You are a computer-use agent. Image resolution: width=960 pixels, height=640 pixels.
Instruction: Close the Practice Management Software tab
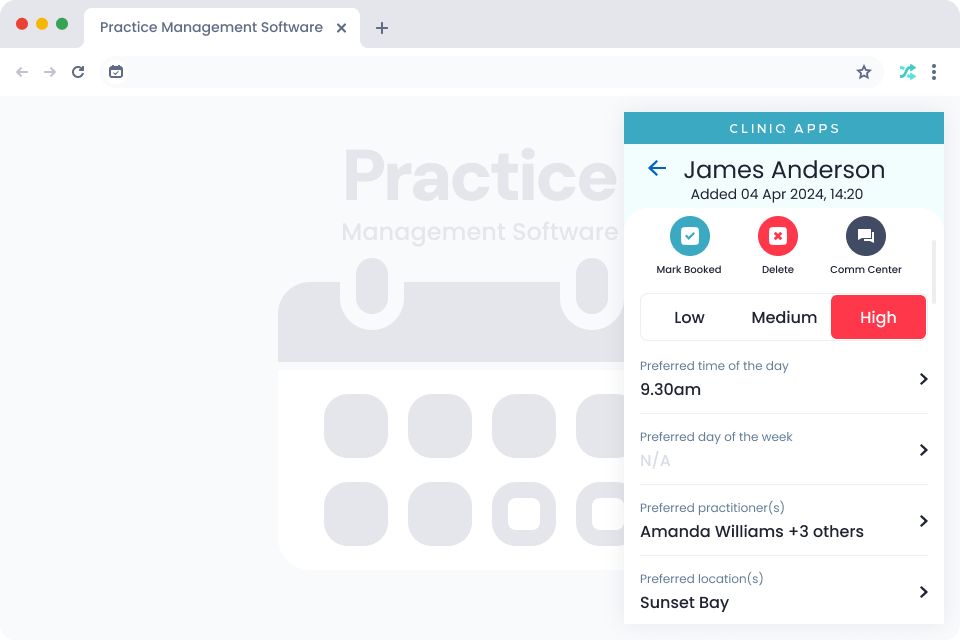click(341, 28)
